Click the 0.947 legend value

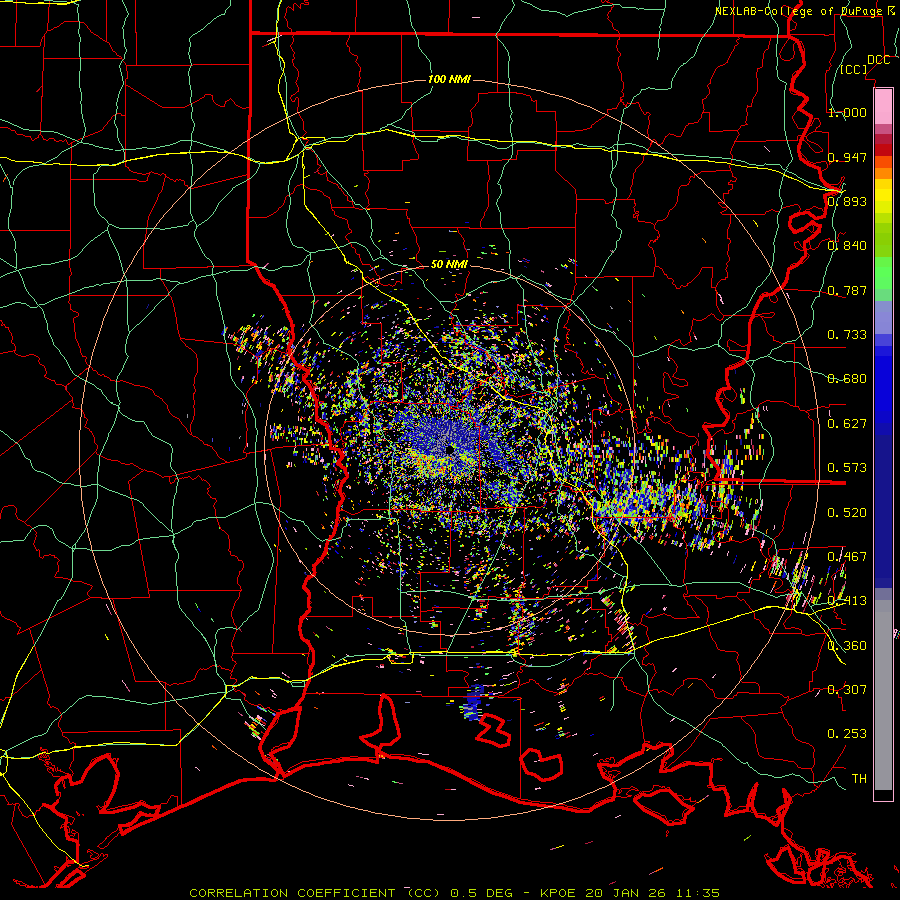pyautogui.click(x=847, y=157)
